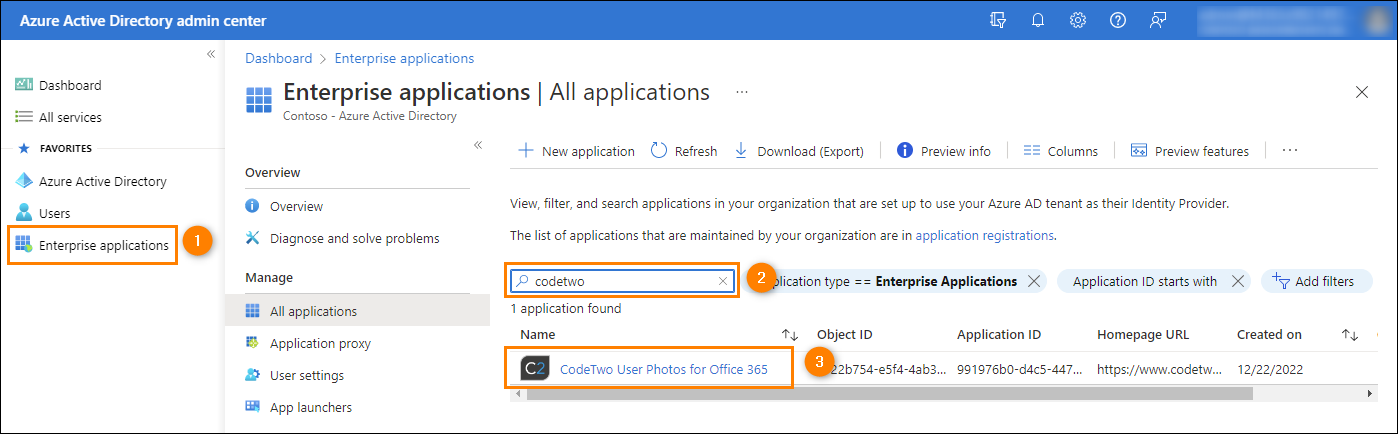Screen dimensions: 1398x434
Task: Click the Enterprise applications grid icon in title
Action: coord(259,100)
